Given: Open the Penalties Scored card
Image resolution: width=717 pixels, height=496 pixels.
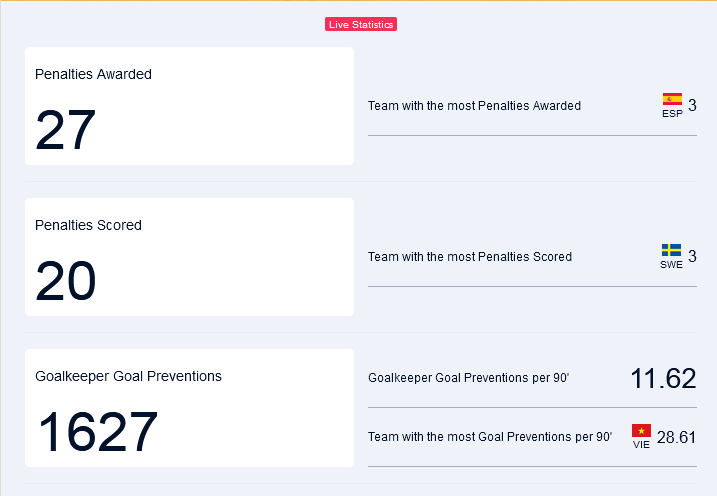Looking at the screenshot, I should point(189,257).
